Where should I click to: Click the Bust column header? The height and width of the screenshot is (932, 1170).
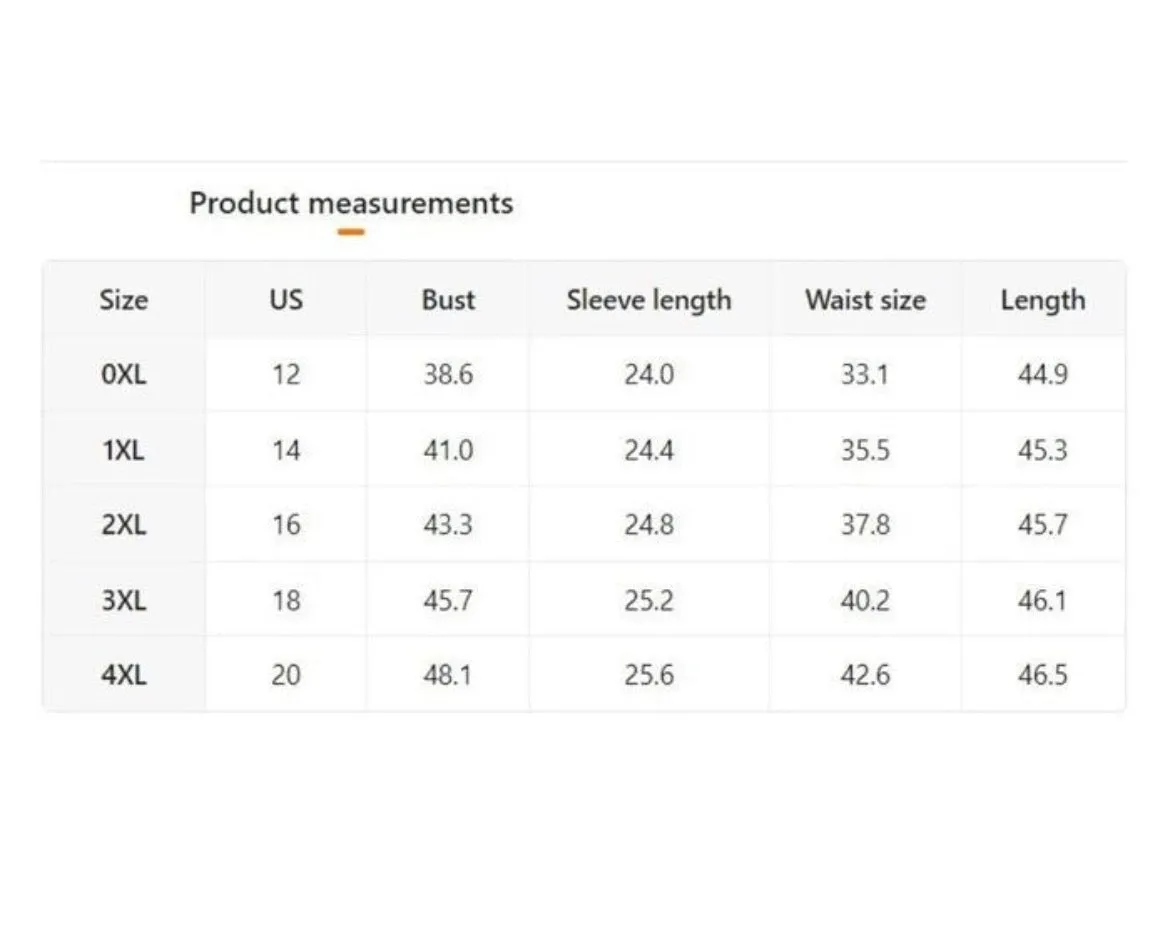[x=448, y=300]
